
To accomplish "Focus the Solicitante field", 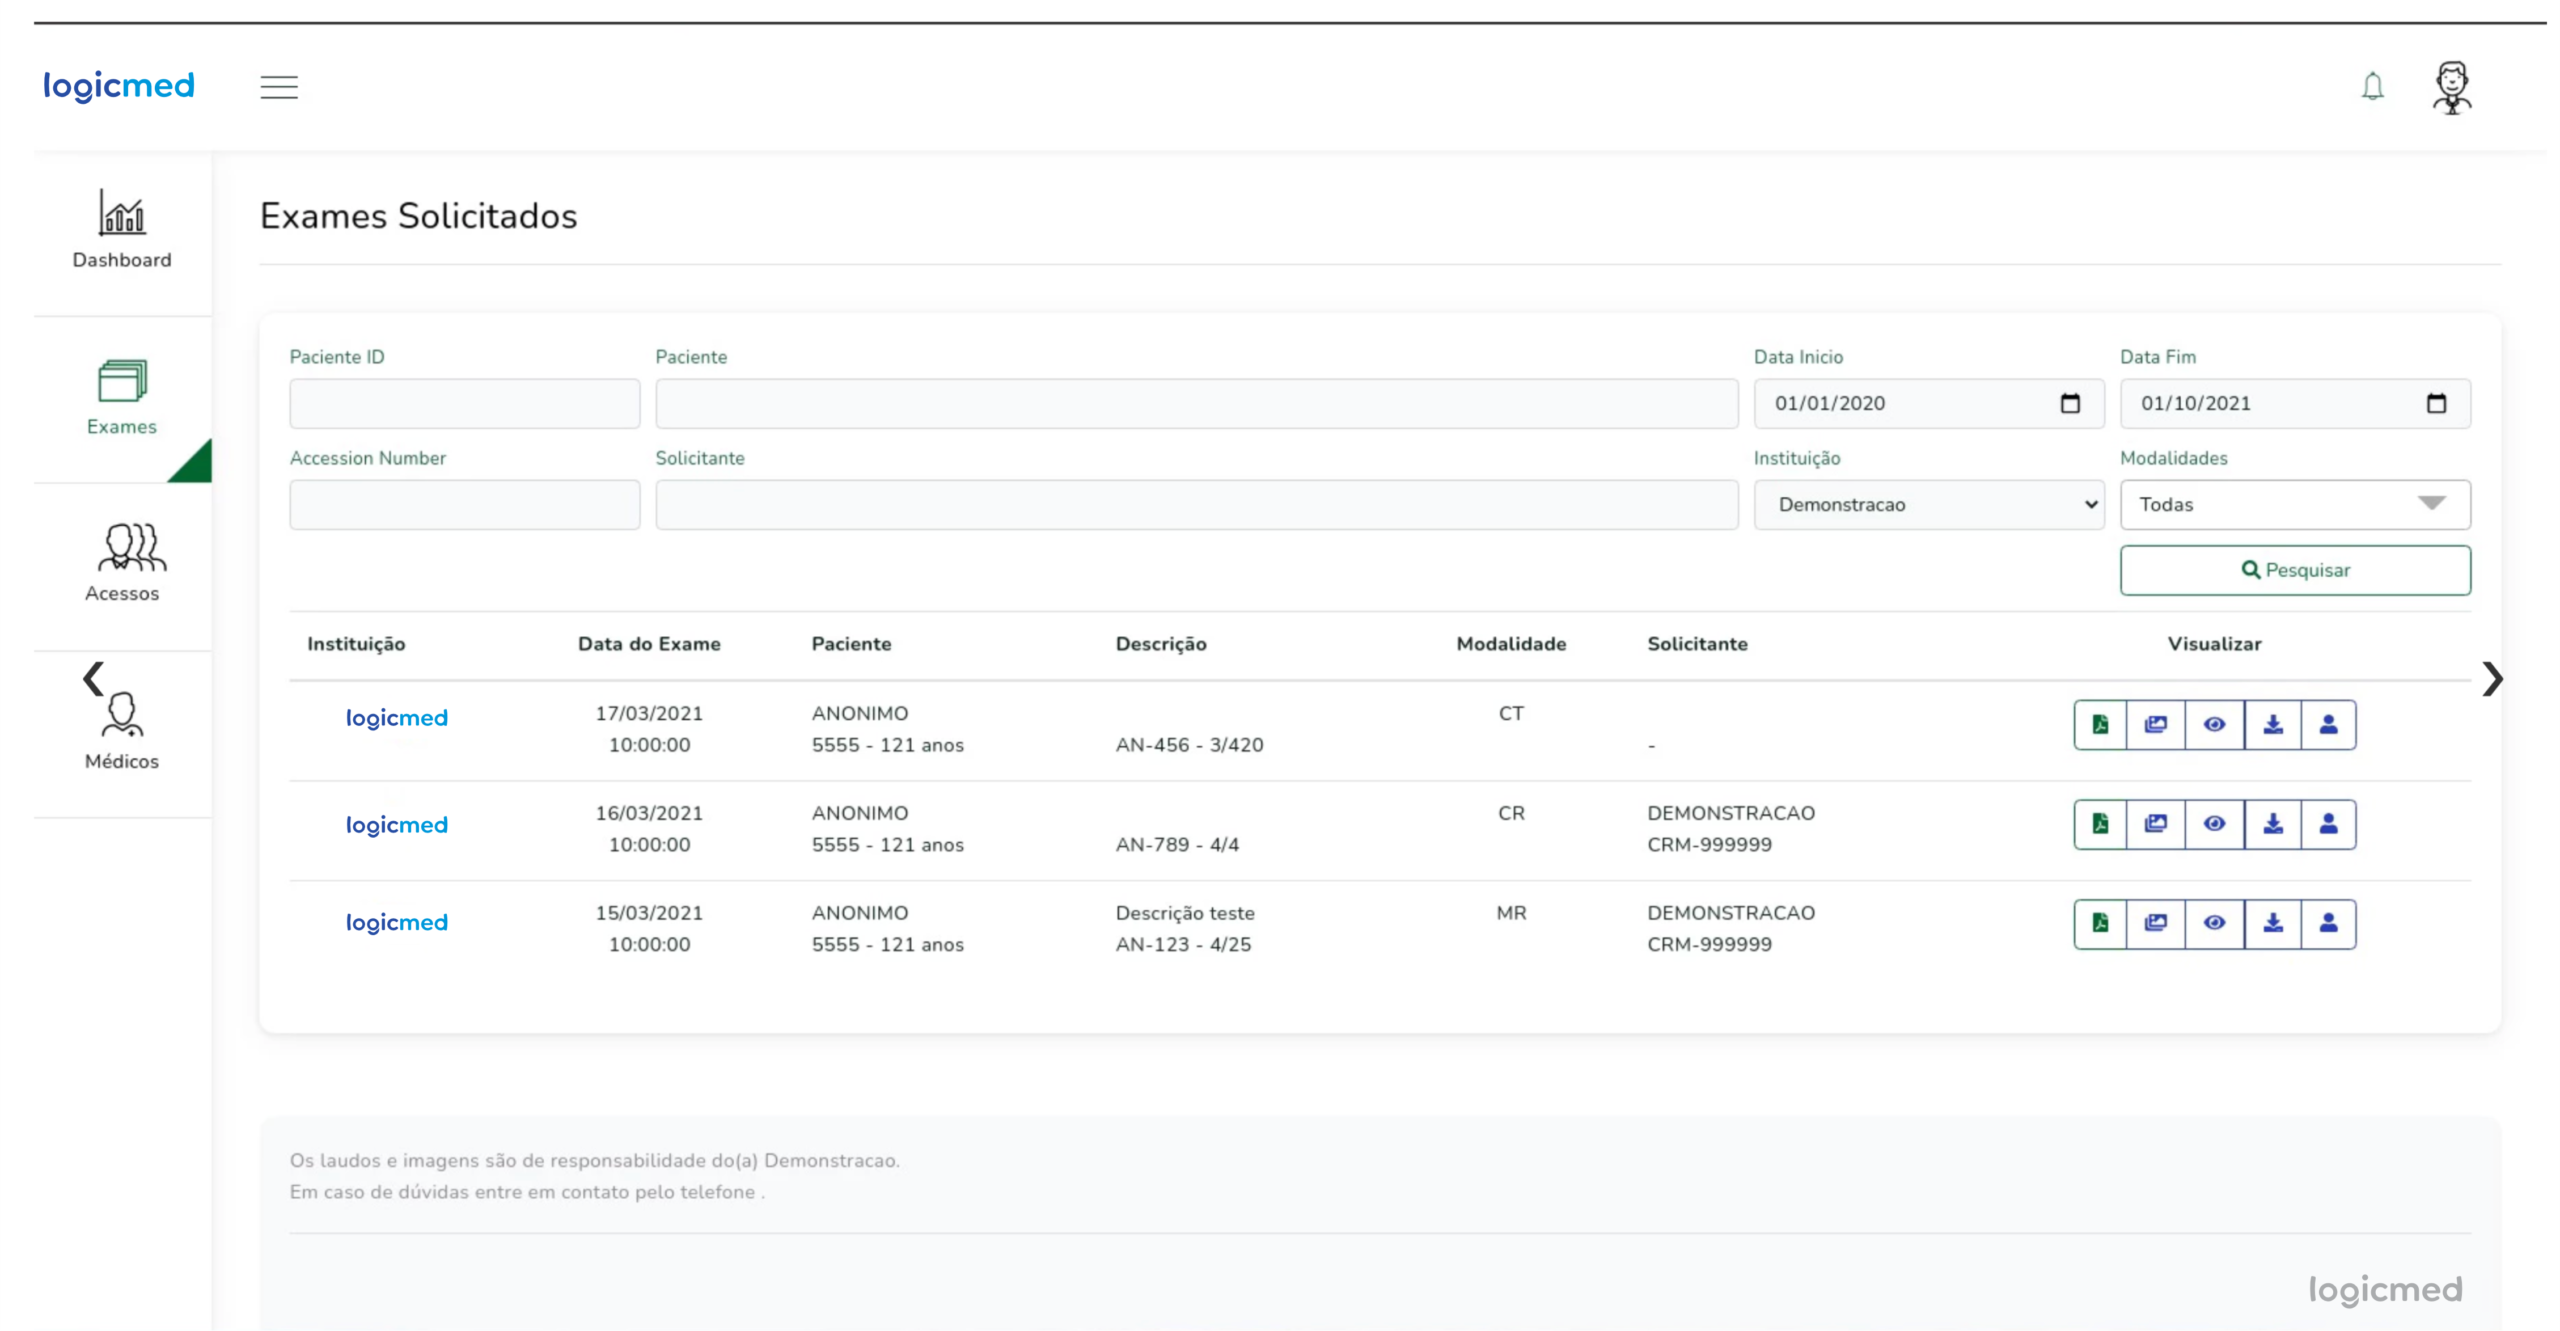I will [x=1196, y=505].
